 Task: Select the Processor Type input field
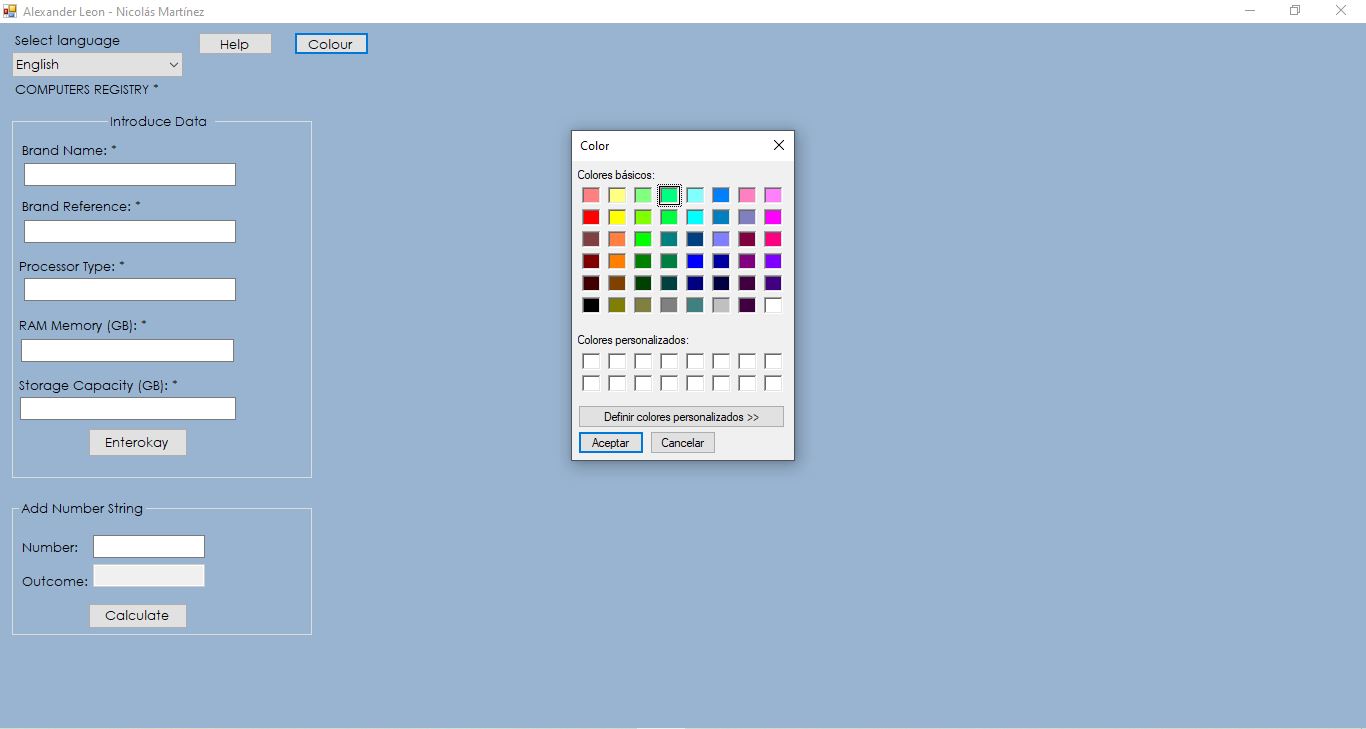[130, 290]
